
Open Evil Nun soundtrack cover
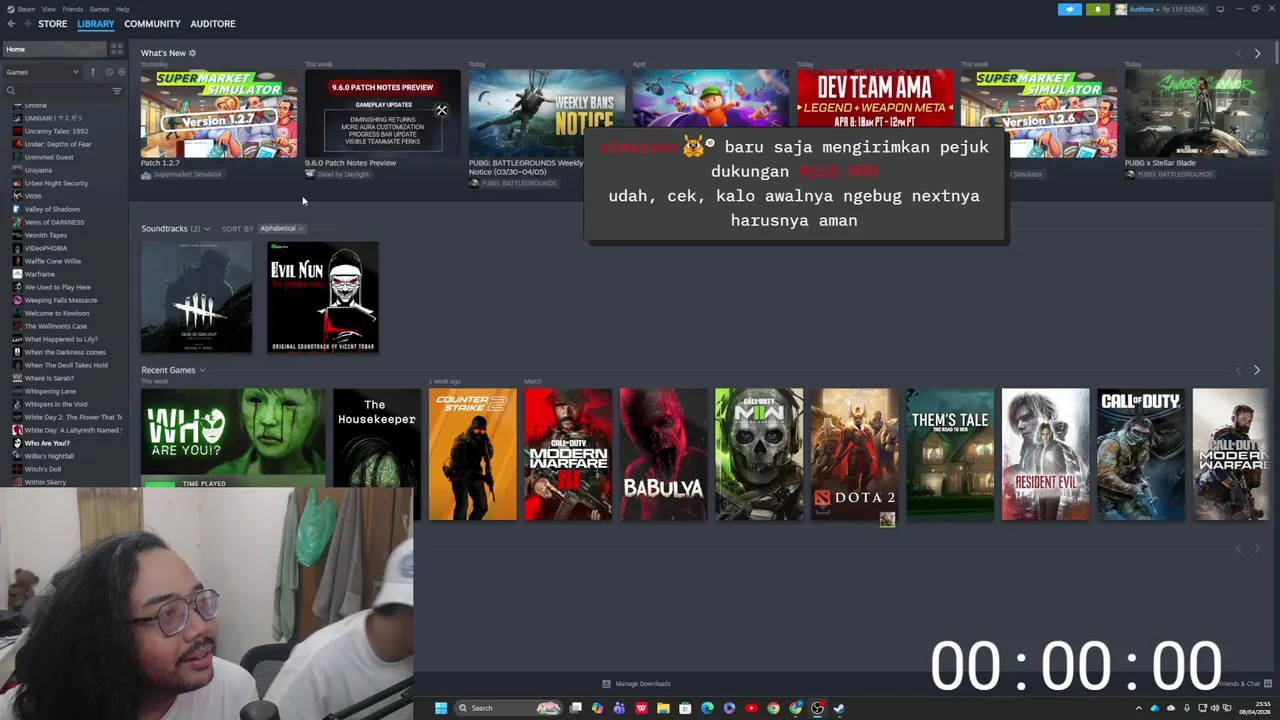pyautogui.click(x=323, y=297)
